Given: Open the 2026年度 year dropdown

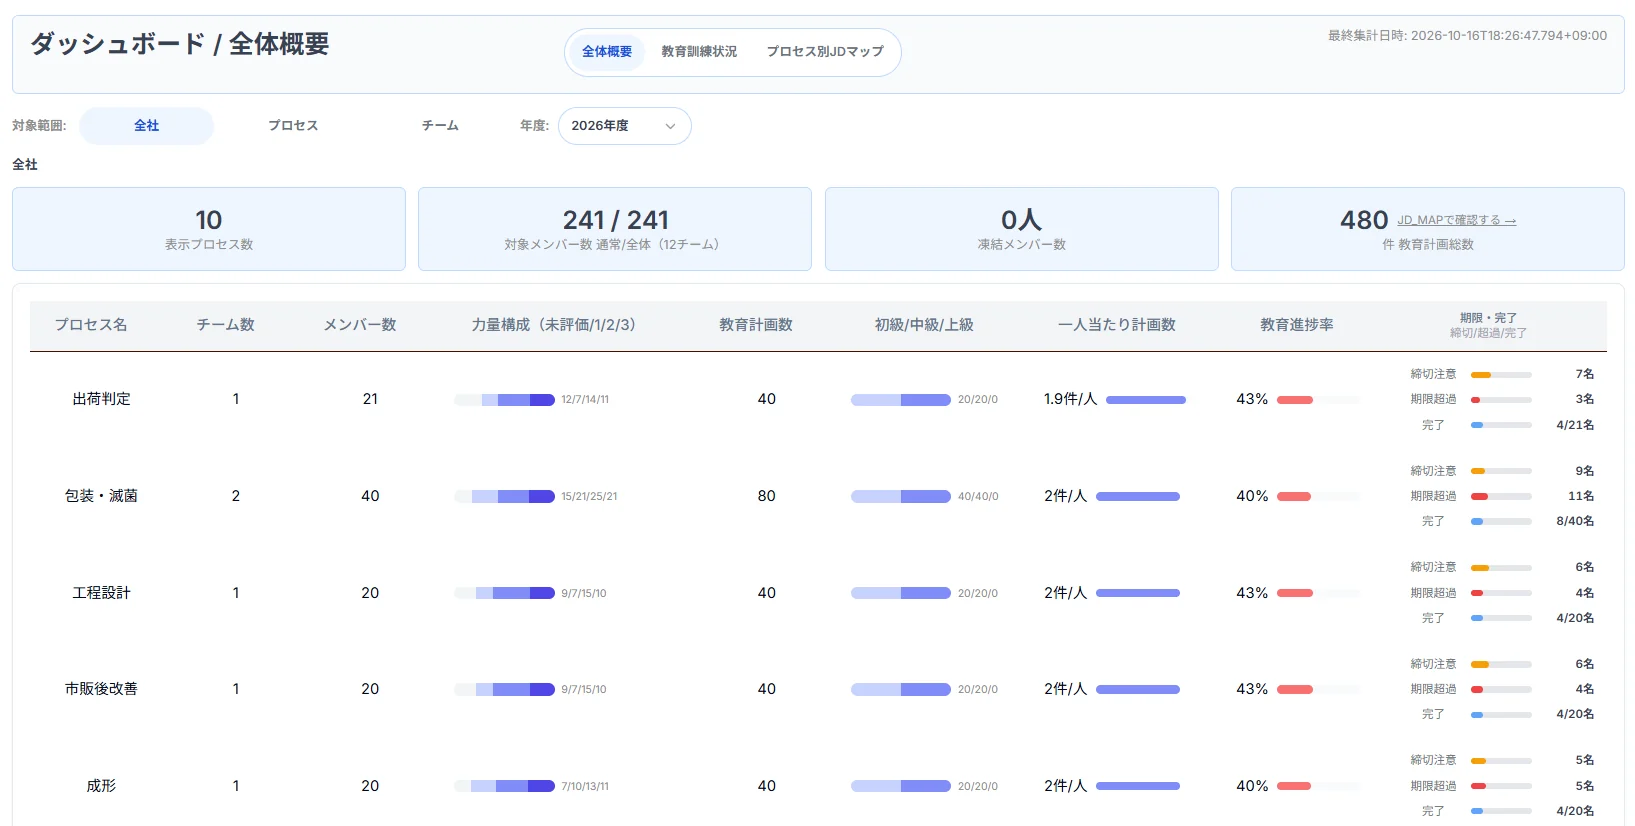Looking at the screenshot, I should pos(624,126).
